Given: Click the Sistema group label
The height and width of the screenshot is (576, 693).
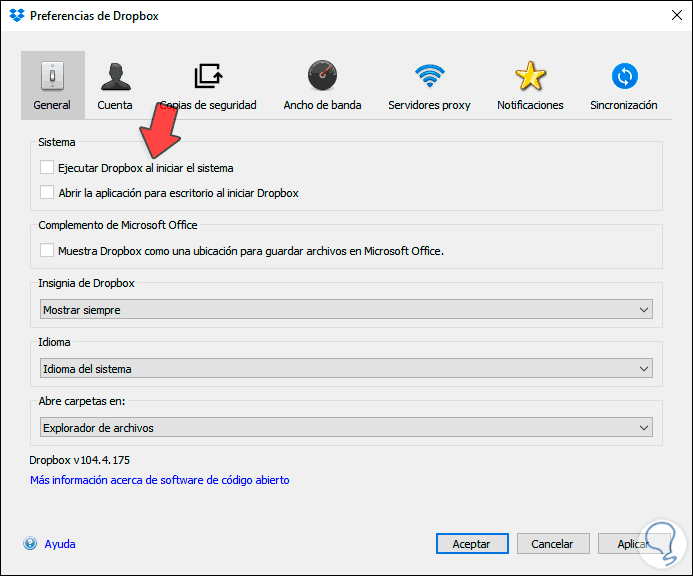Looking at the screenshot, I should (57, 142).
